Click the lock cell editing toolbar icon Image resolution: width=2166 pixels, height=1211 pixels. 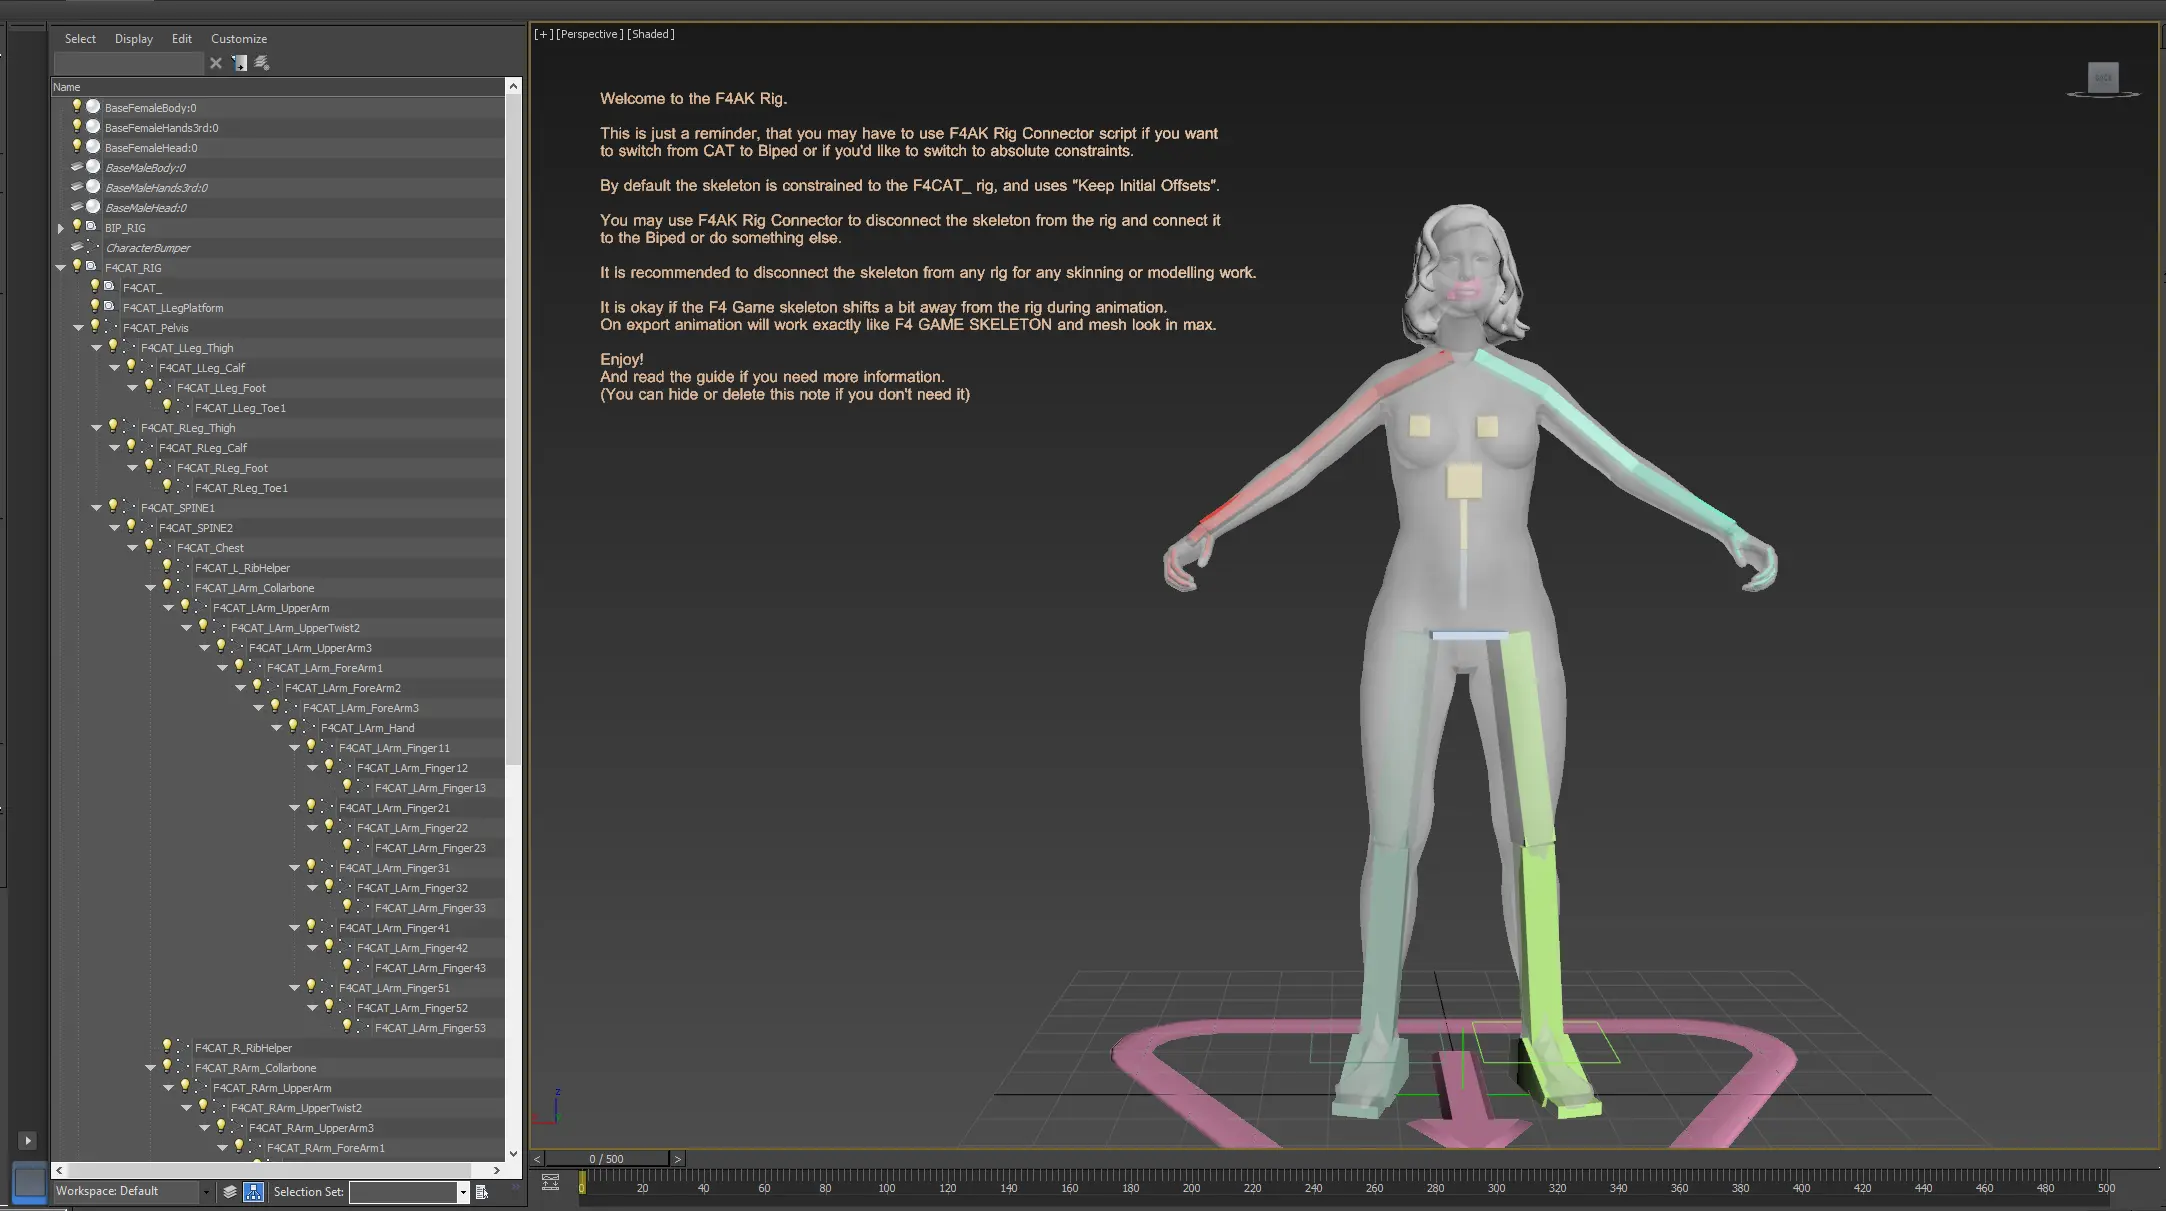click(240, 63)
